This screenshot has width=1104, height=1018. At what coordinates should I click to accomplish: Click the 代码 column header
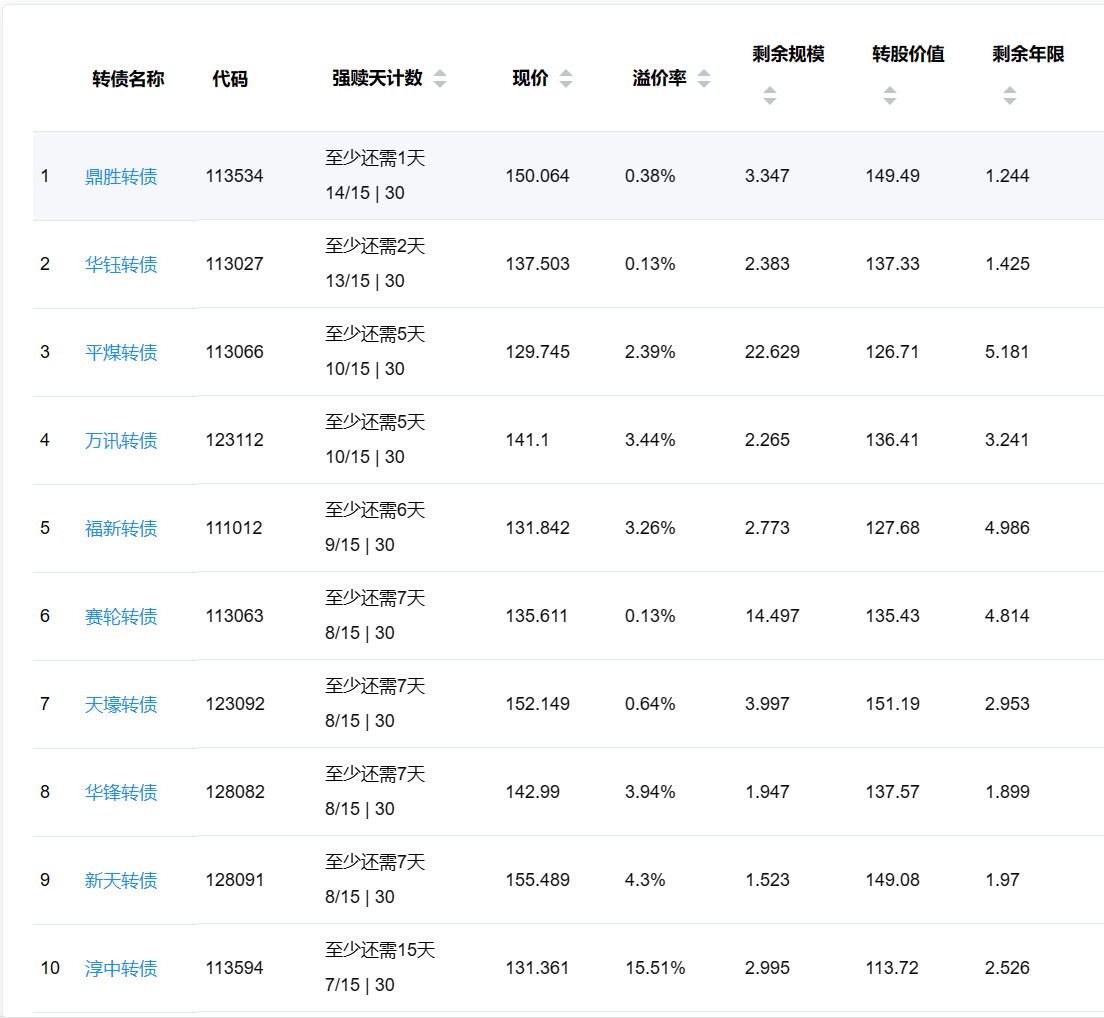coord(230,79)
